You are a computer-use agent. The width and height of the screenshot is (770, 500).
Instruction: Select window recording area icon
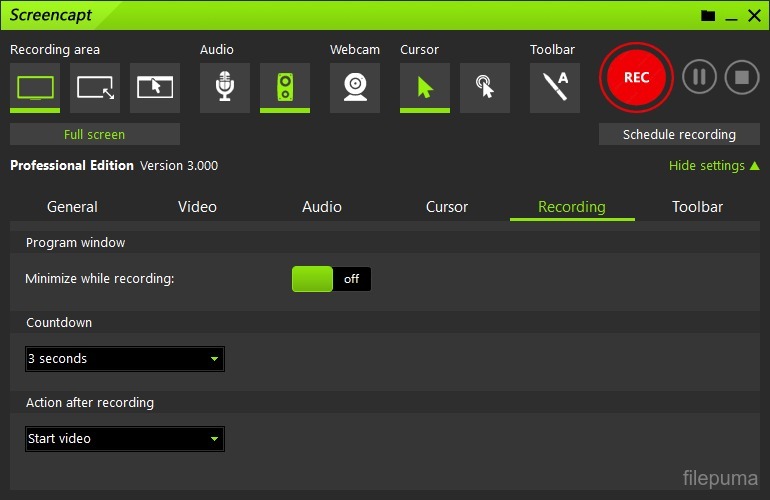tap(155, 87)
